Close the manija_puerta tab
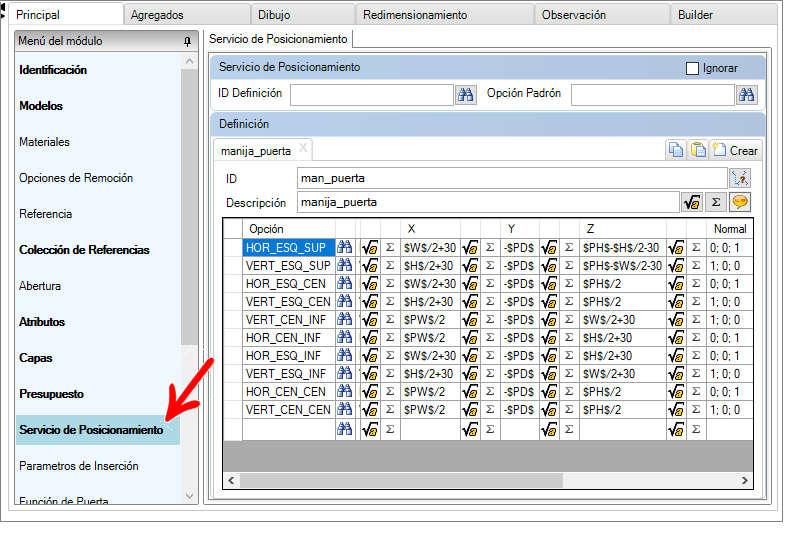The height and width of the screenshot is (534, 792). point(303,148)
